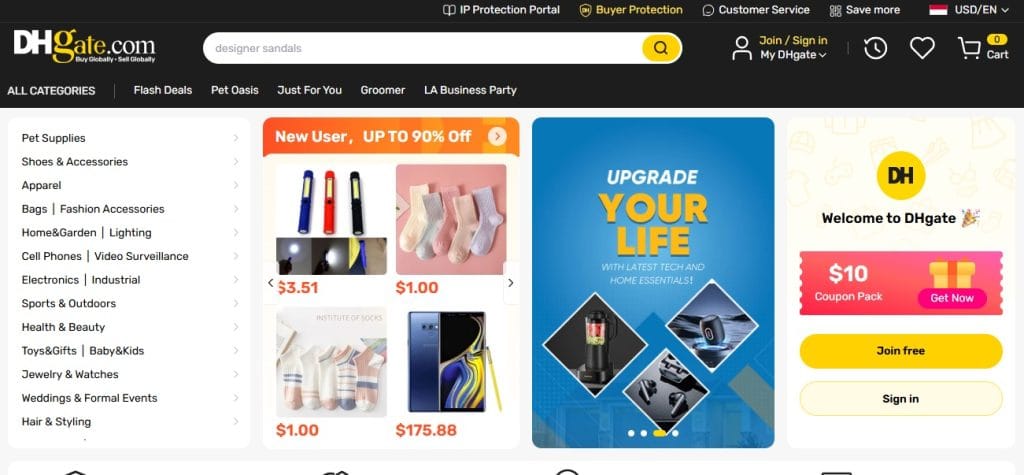Select the first banner carousel dot
Image resolution: width=1024 pixels, height=475 pixels.
point(631,433)
